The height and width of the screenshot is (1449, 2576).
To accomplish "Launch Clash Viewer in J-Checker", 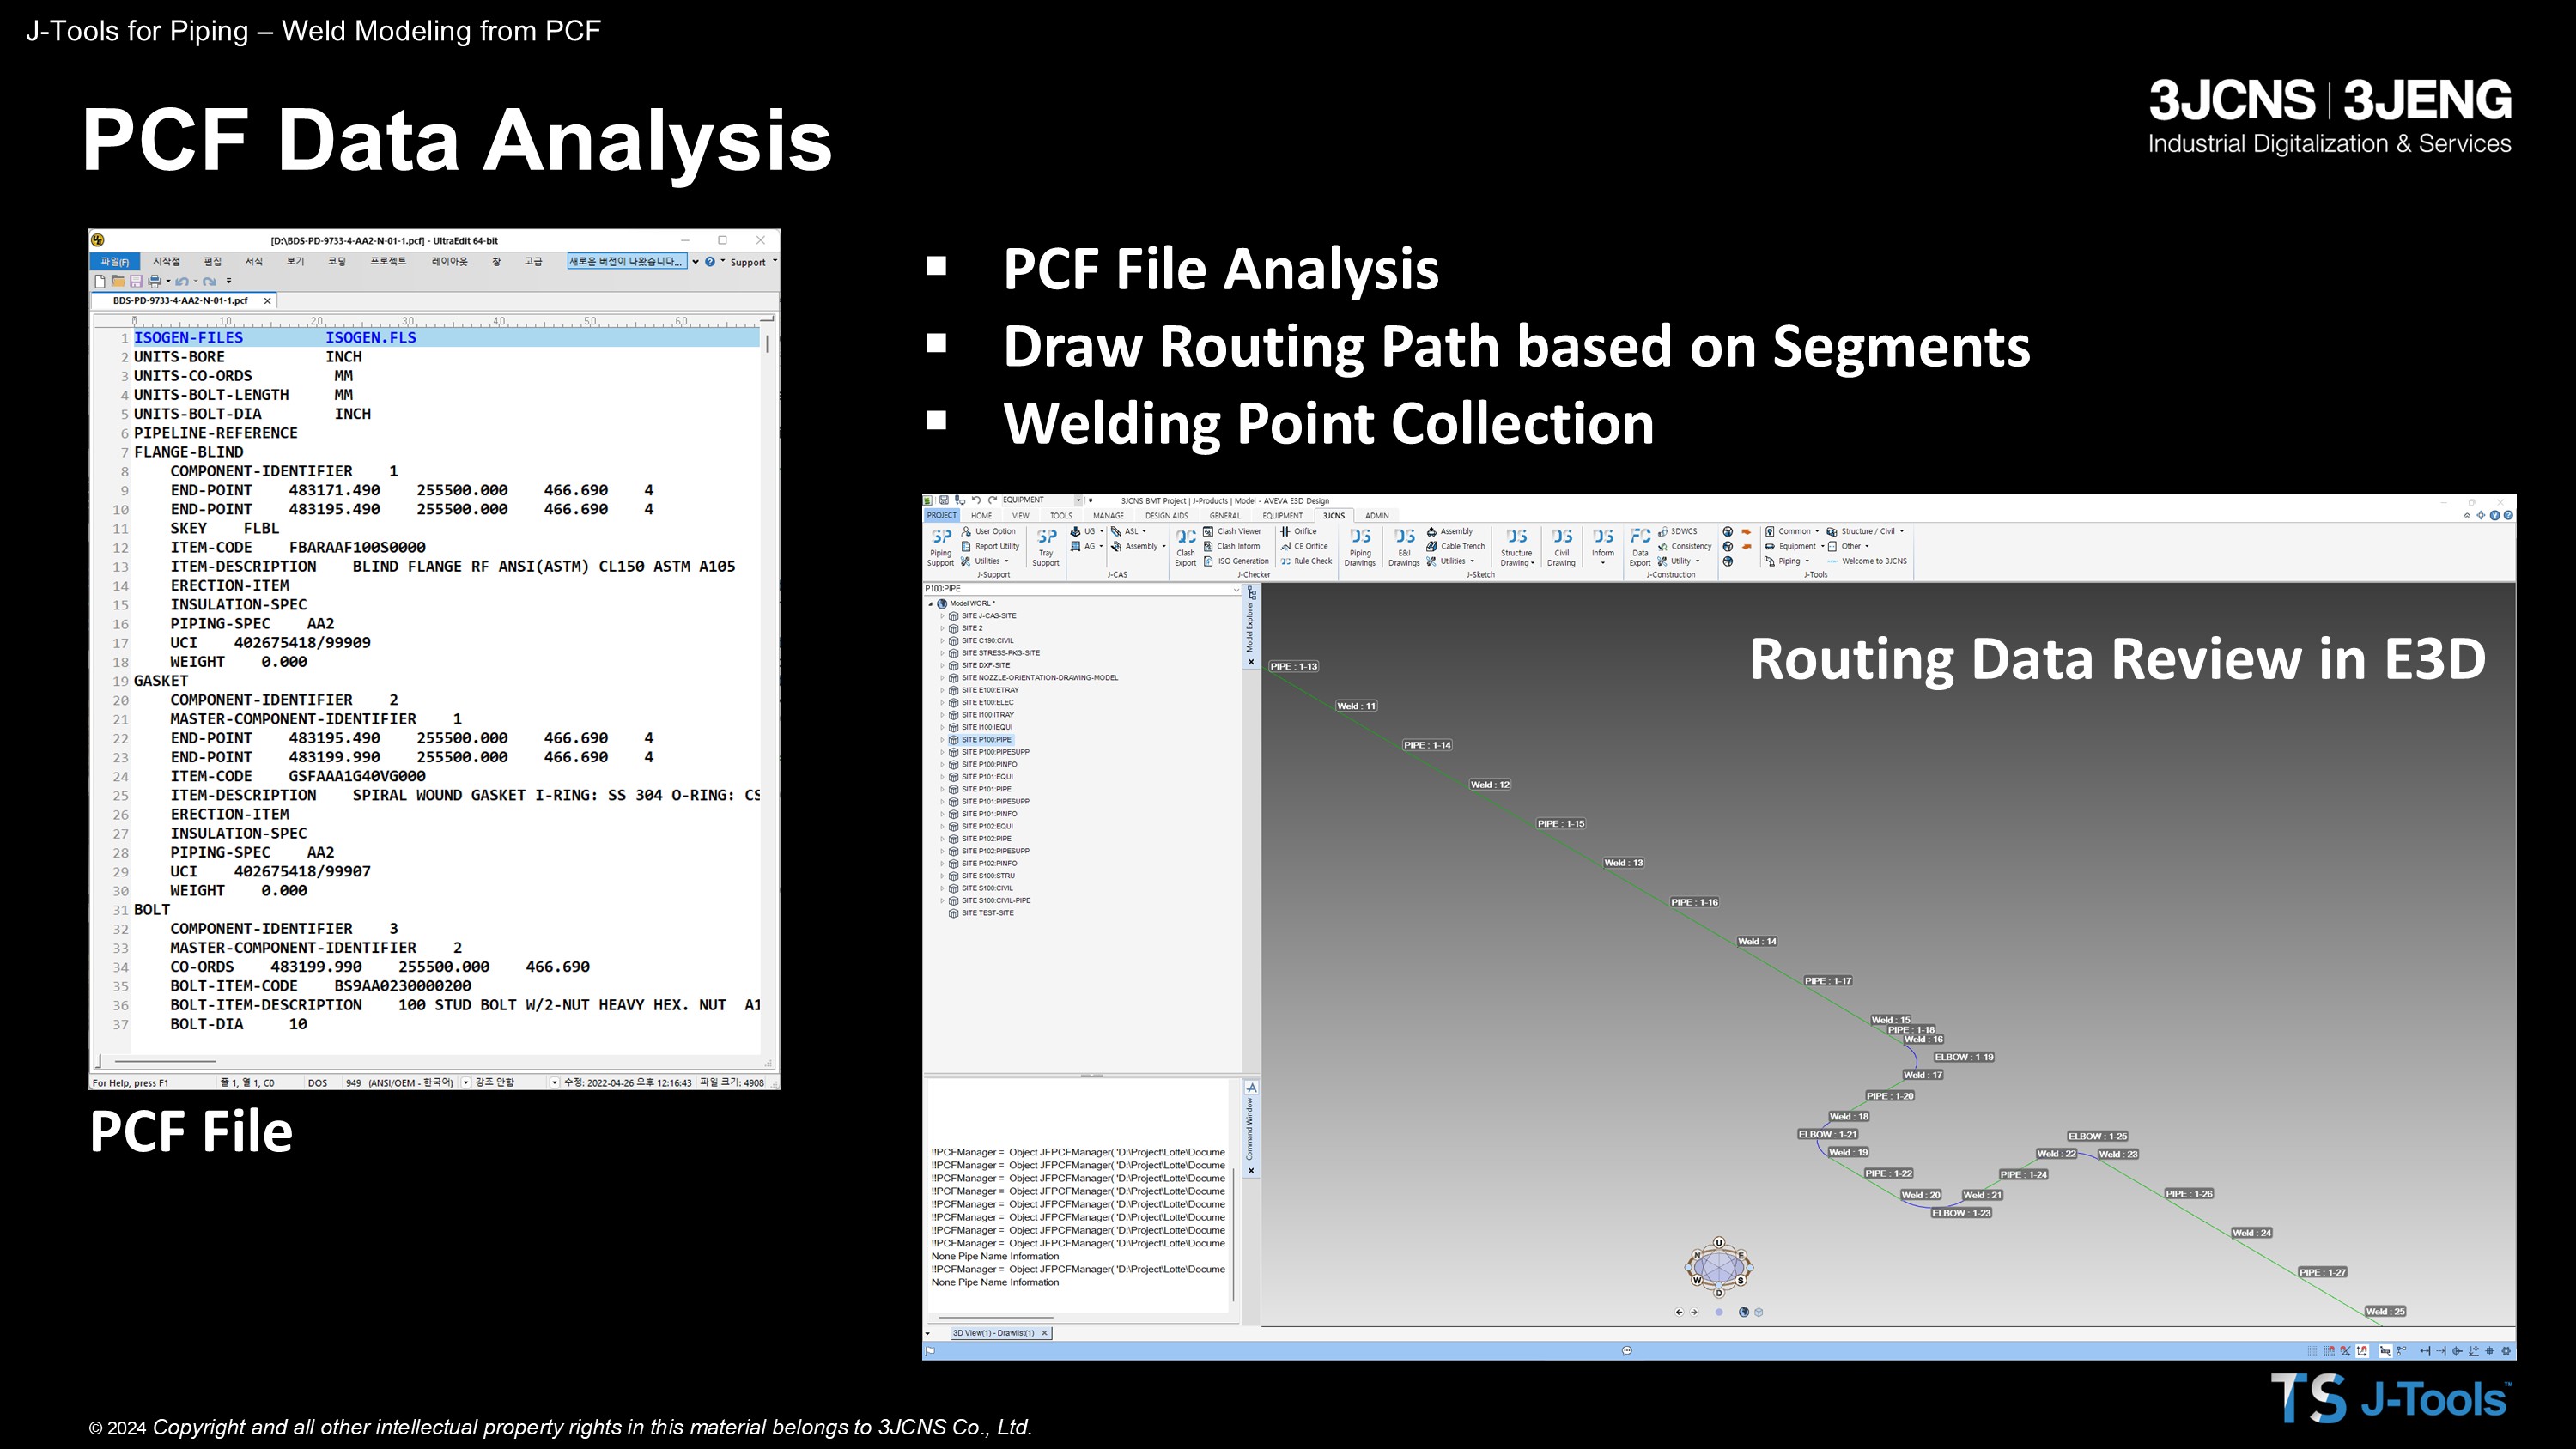I will click(x=1232, y=531).
